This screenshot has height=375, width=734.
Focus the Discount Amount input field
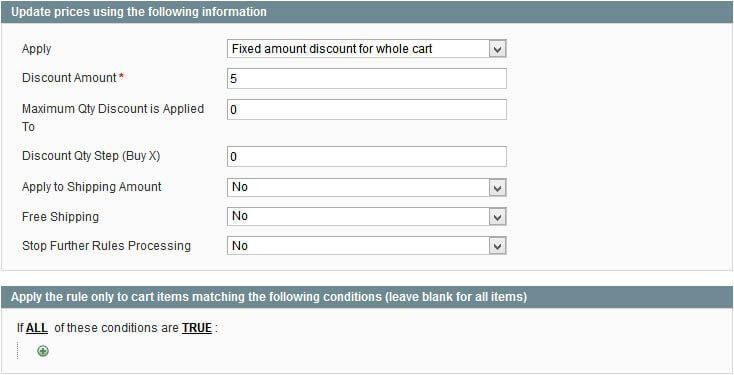pyautogui.click(x=367, y=79)
